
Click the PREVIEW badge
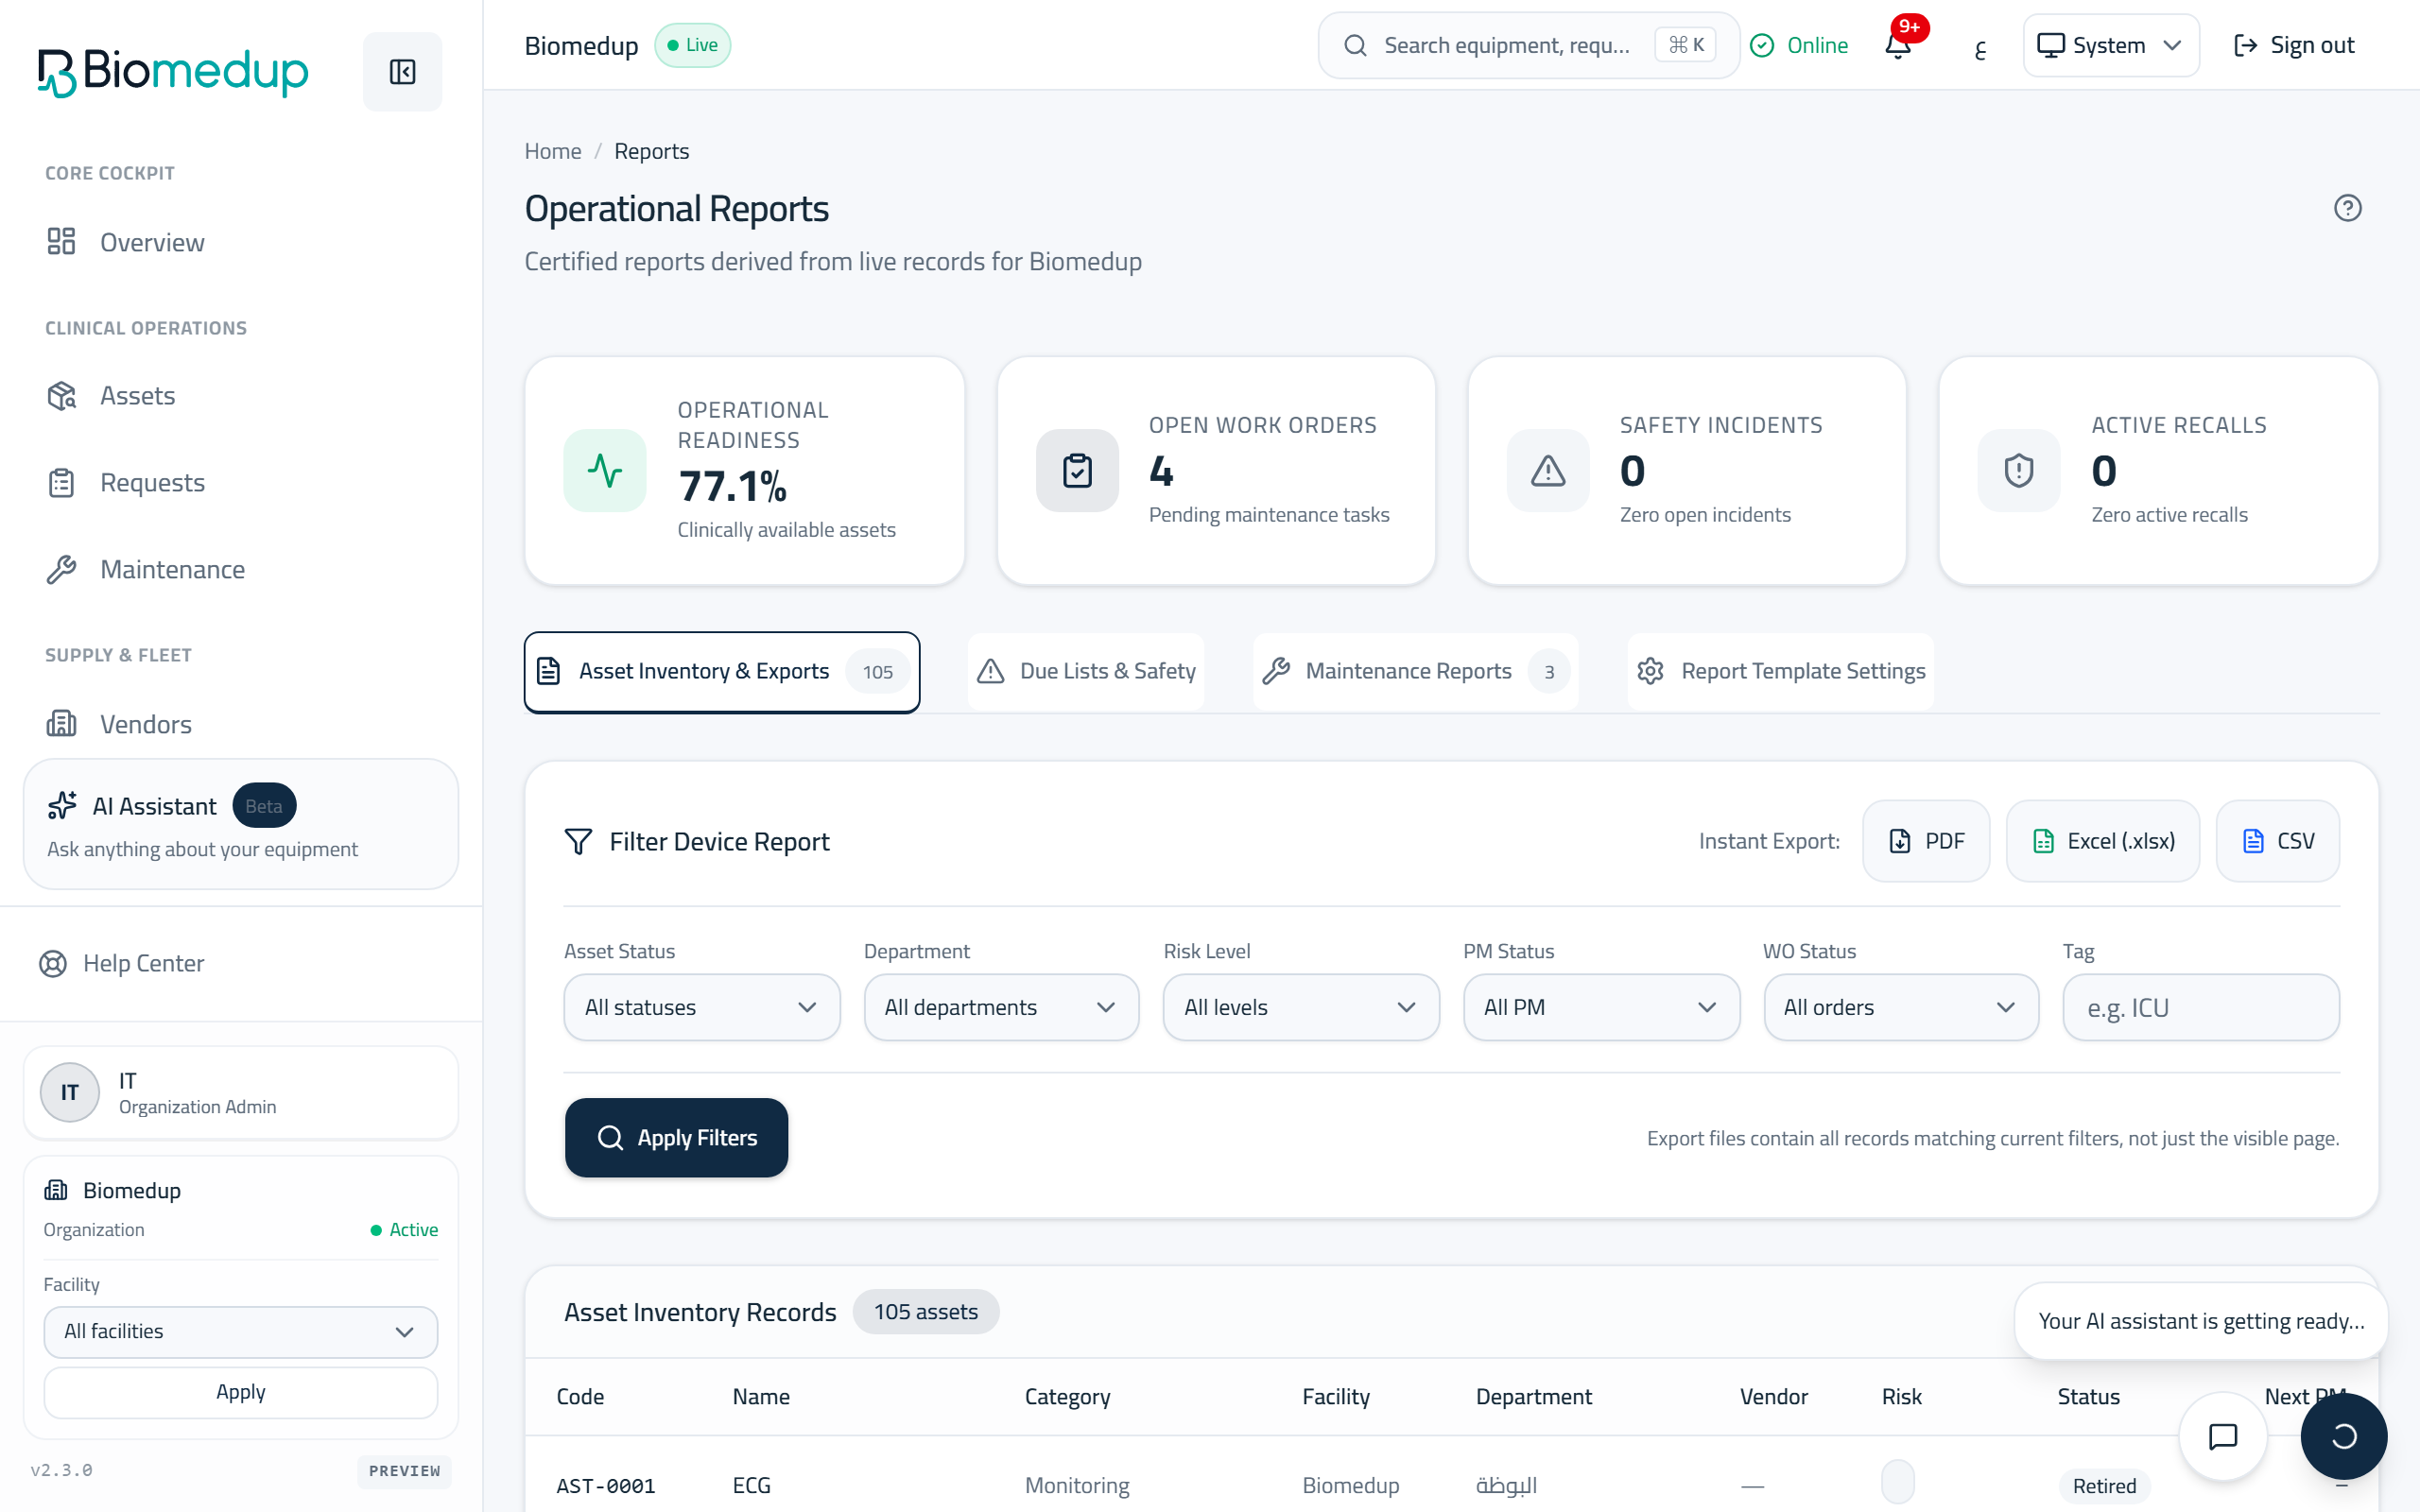[404, 1470]
